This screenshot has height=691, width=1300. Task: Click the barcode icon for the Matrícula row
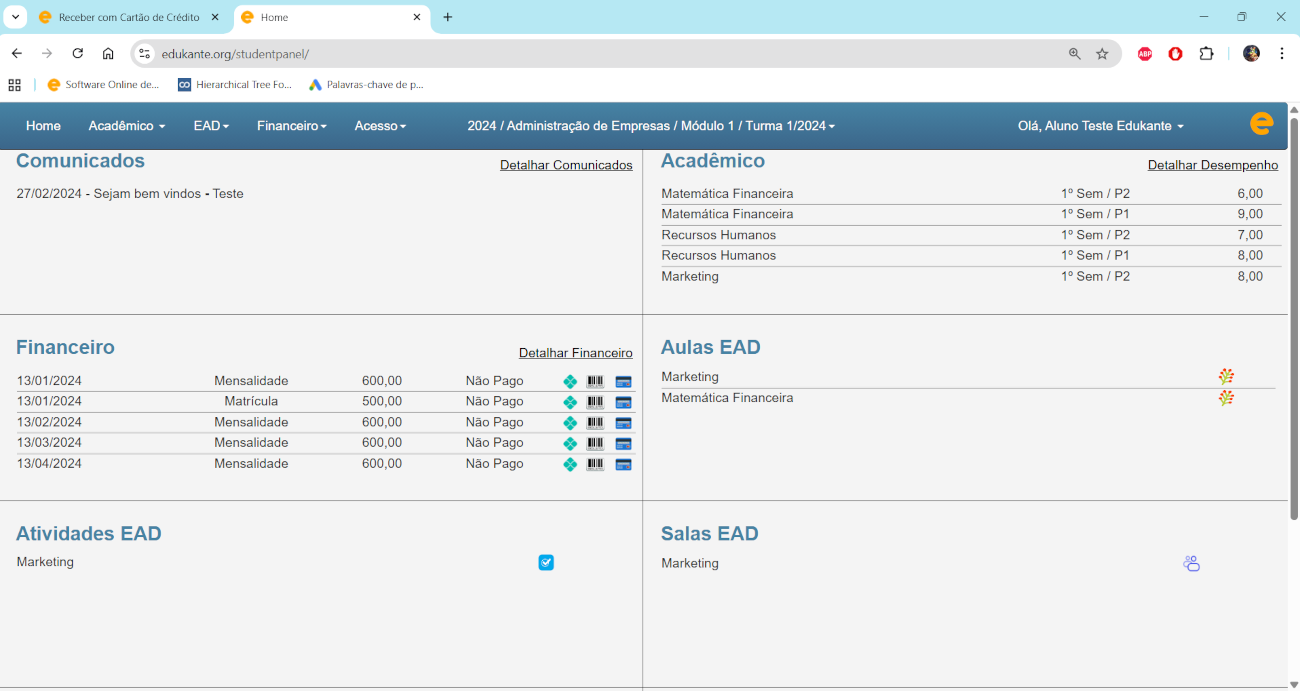tap(595, 402)
